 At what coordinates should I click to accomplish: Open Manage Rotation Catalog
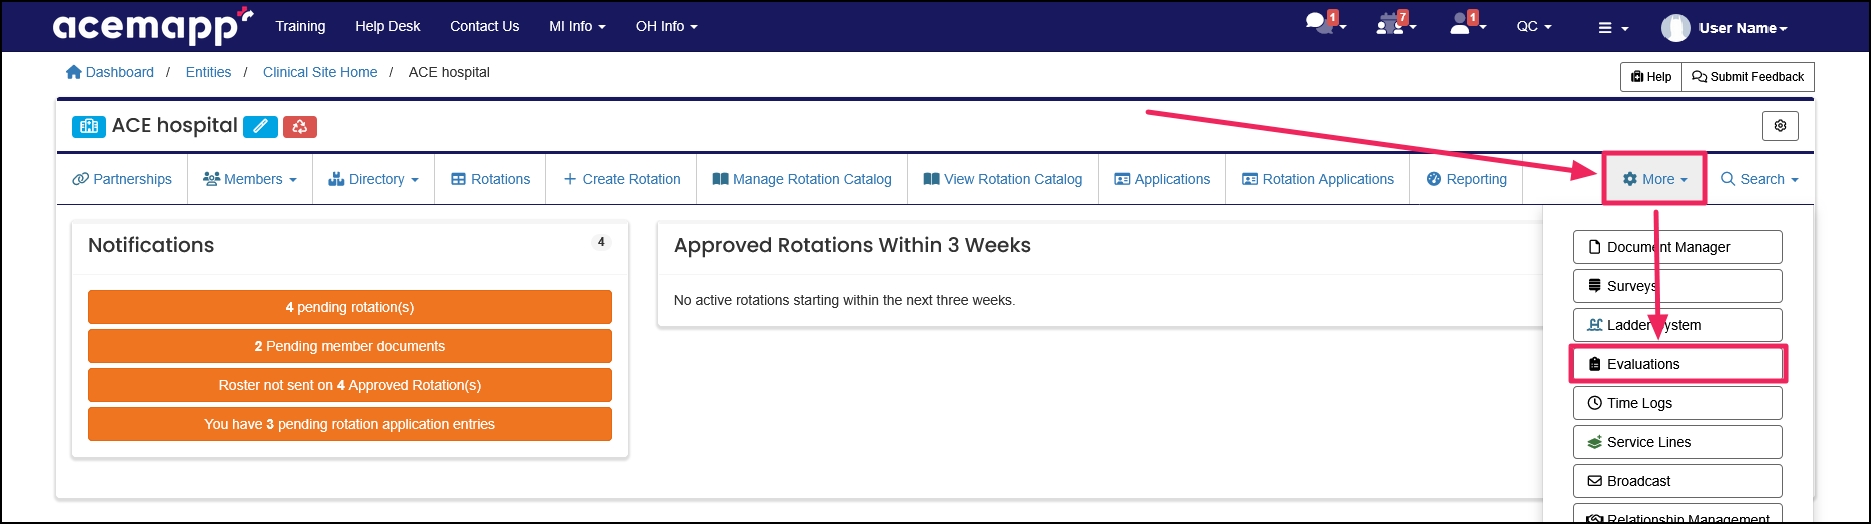pos(802,179)
